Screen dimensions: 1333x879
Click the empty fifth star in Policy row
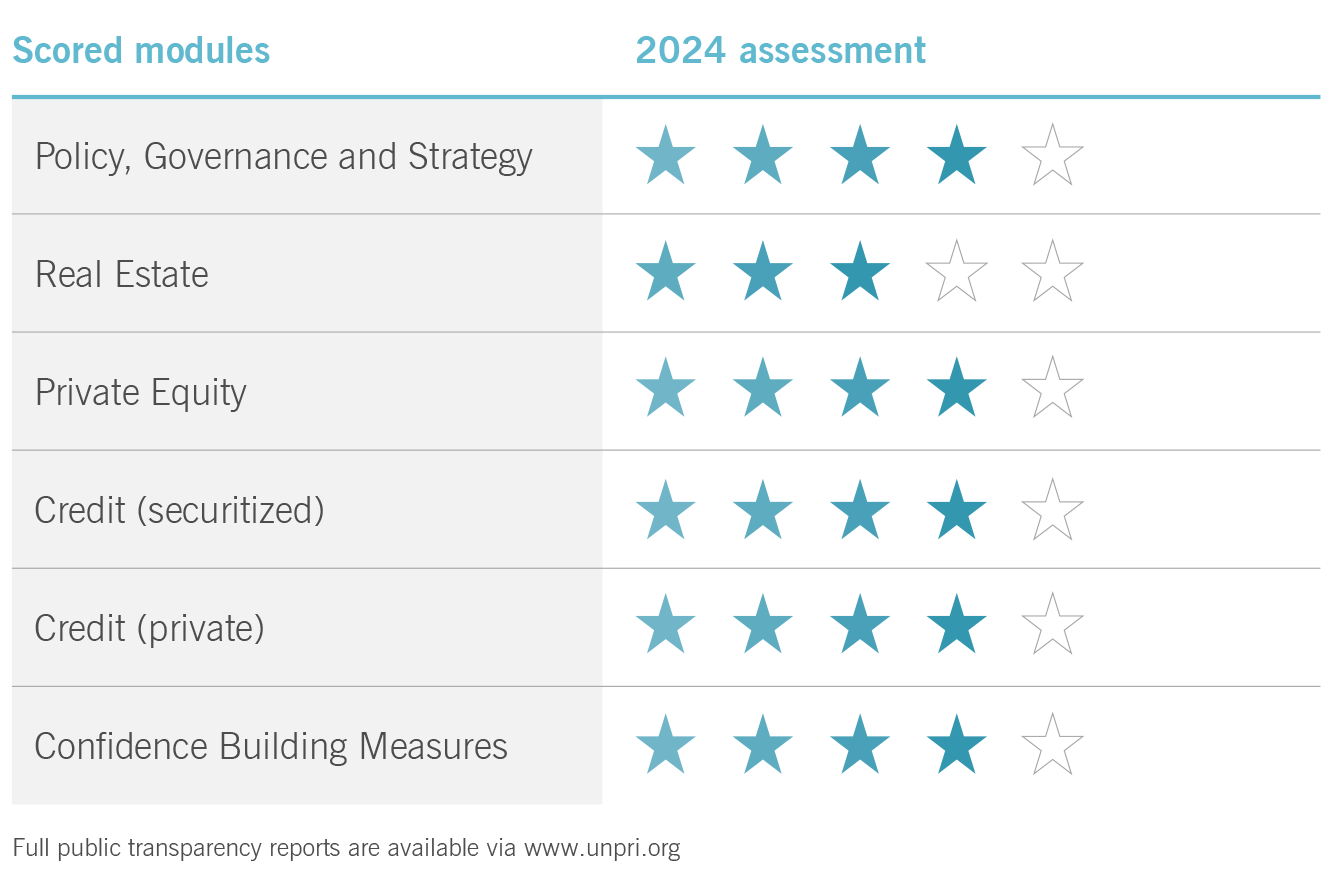pos(1053,156)
